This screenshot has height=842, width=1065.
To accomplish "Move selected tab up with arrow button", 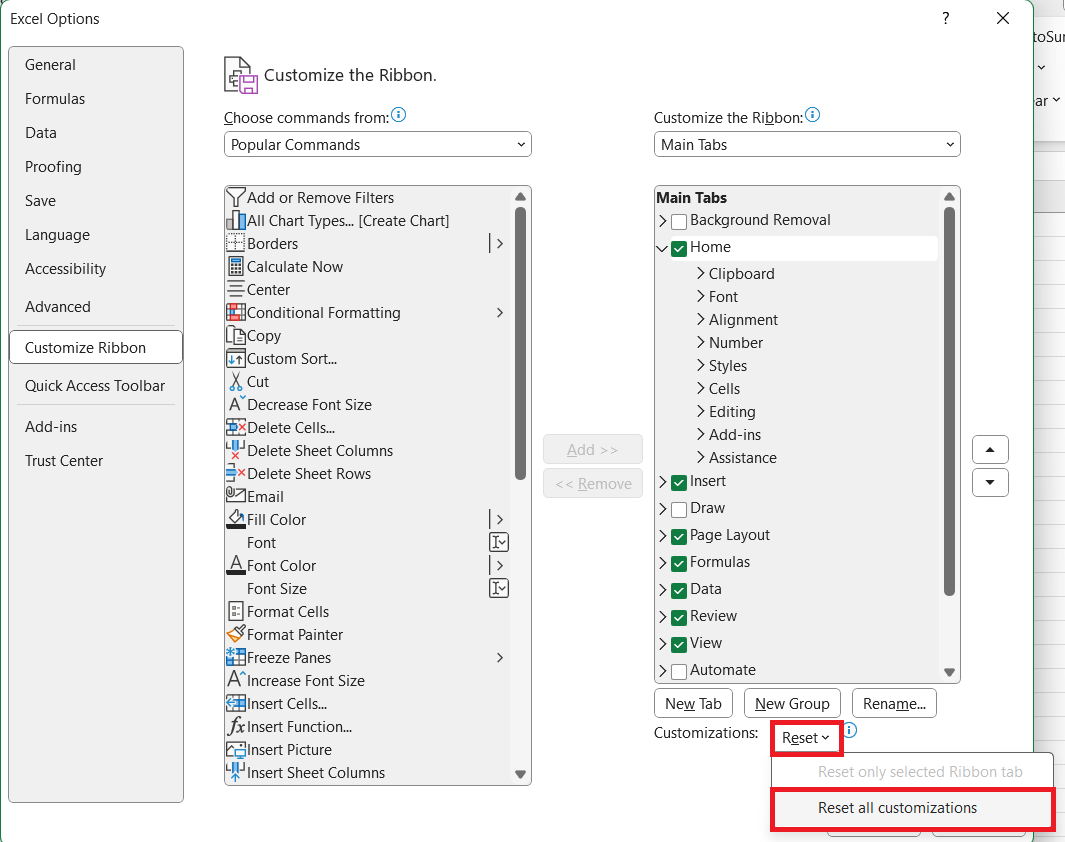I will [x=990, y=450].
